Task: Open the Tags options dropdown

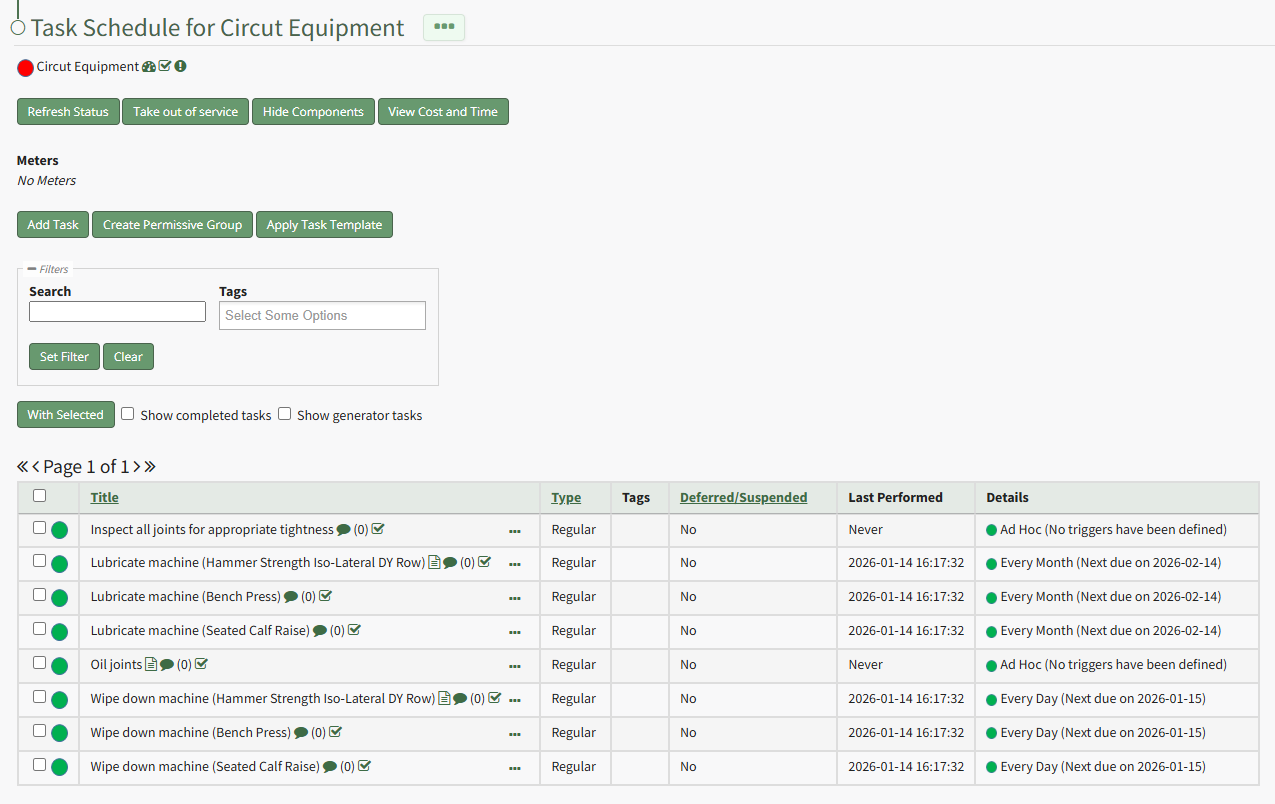Action: 322,316
